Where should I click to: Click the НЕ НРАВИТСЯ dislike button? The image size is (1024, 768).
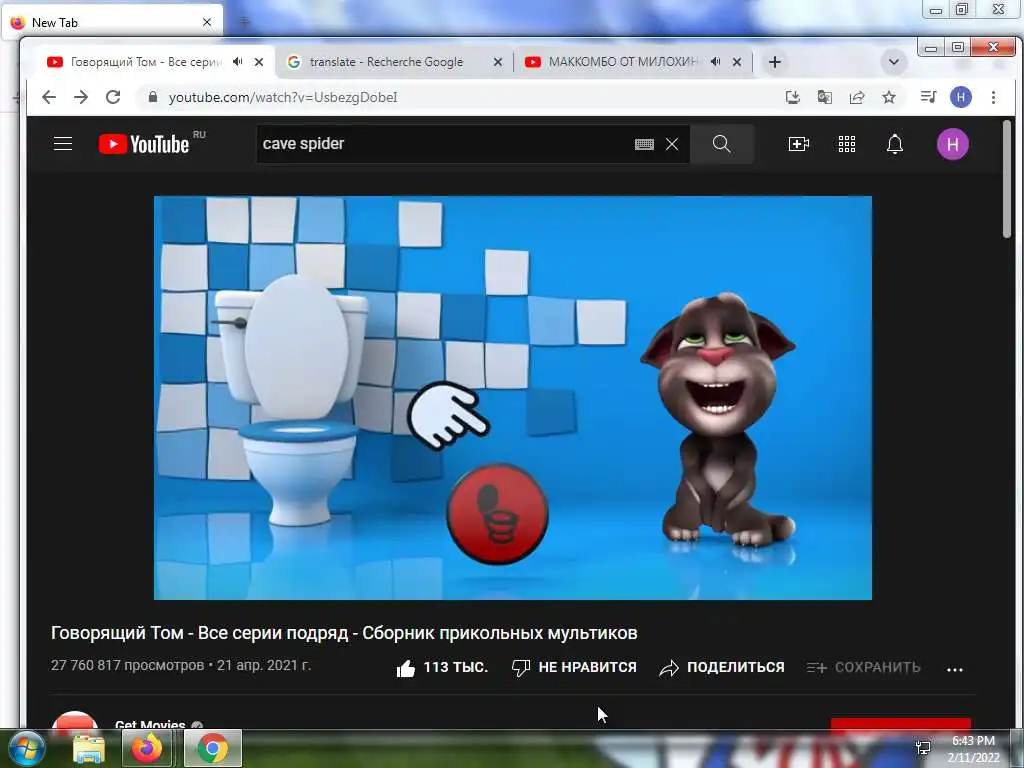574,667
